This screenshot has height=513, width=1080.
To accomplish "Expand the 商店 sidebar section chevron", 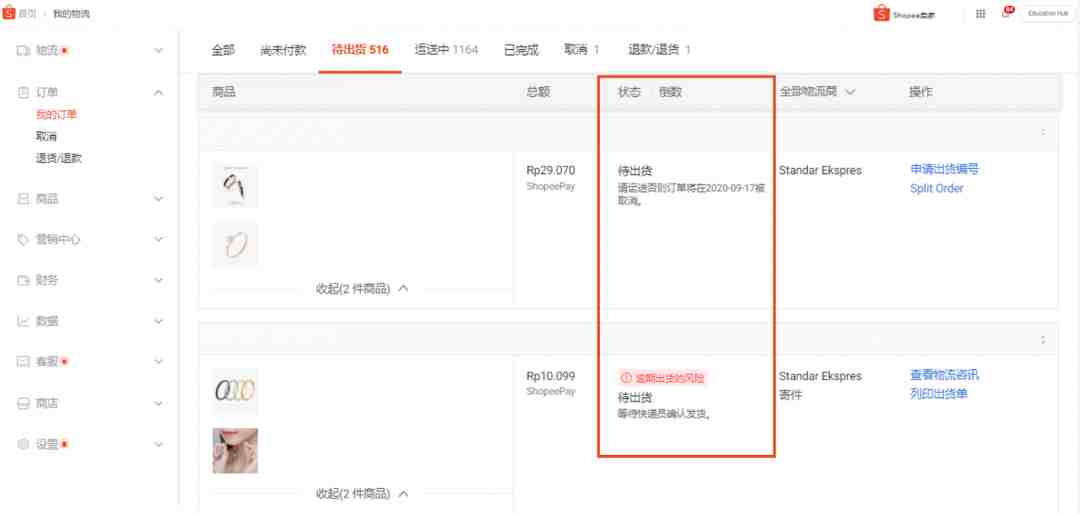I will [x=158, y=403].
